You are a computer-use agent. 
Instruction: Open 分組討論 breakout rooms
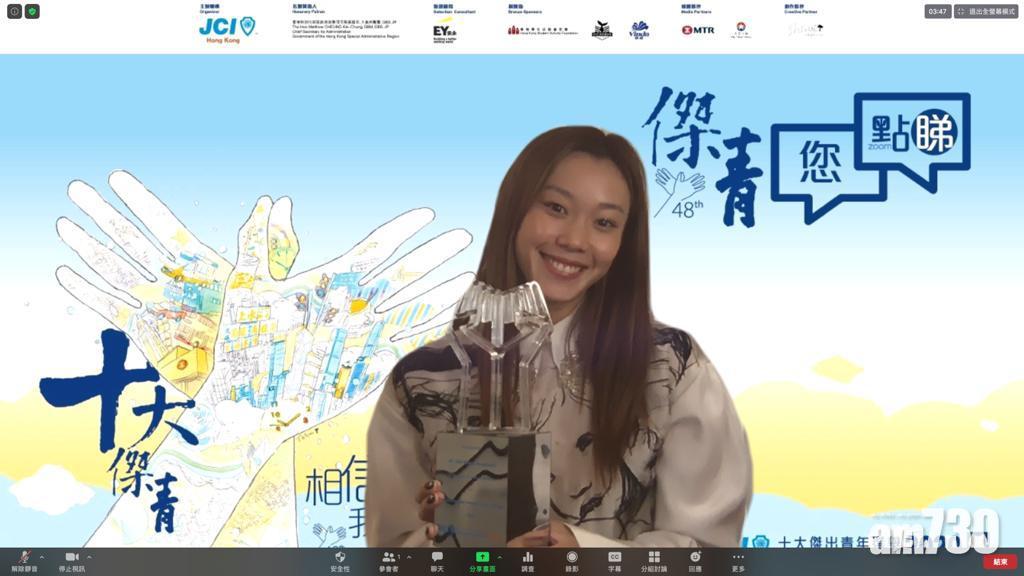pyautogui.click(x=654, y=560)
